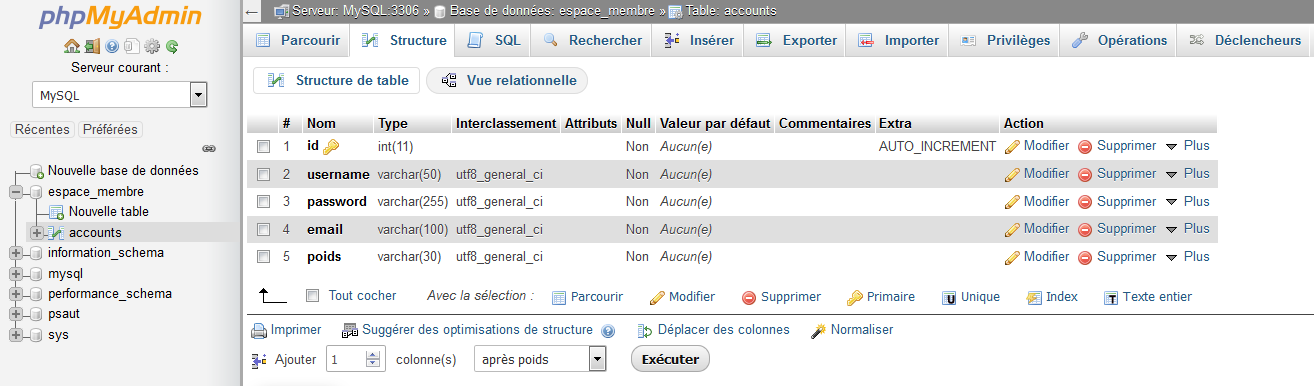Expand Plus menu for the id row
This screenshot has width=1314, height=386.
coord(1188,146)
